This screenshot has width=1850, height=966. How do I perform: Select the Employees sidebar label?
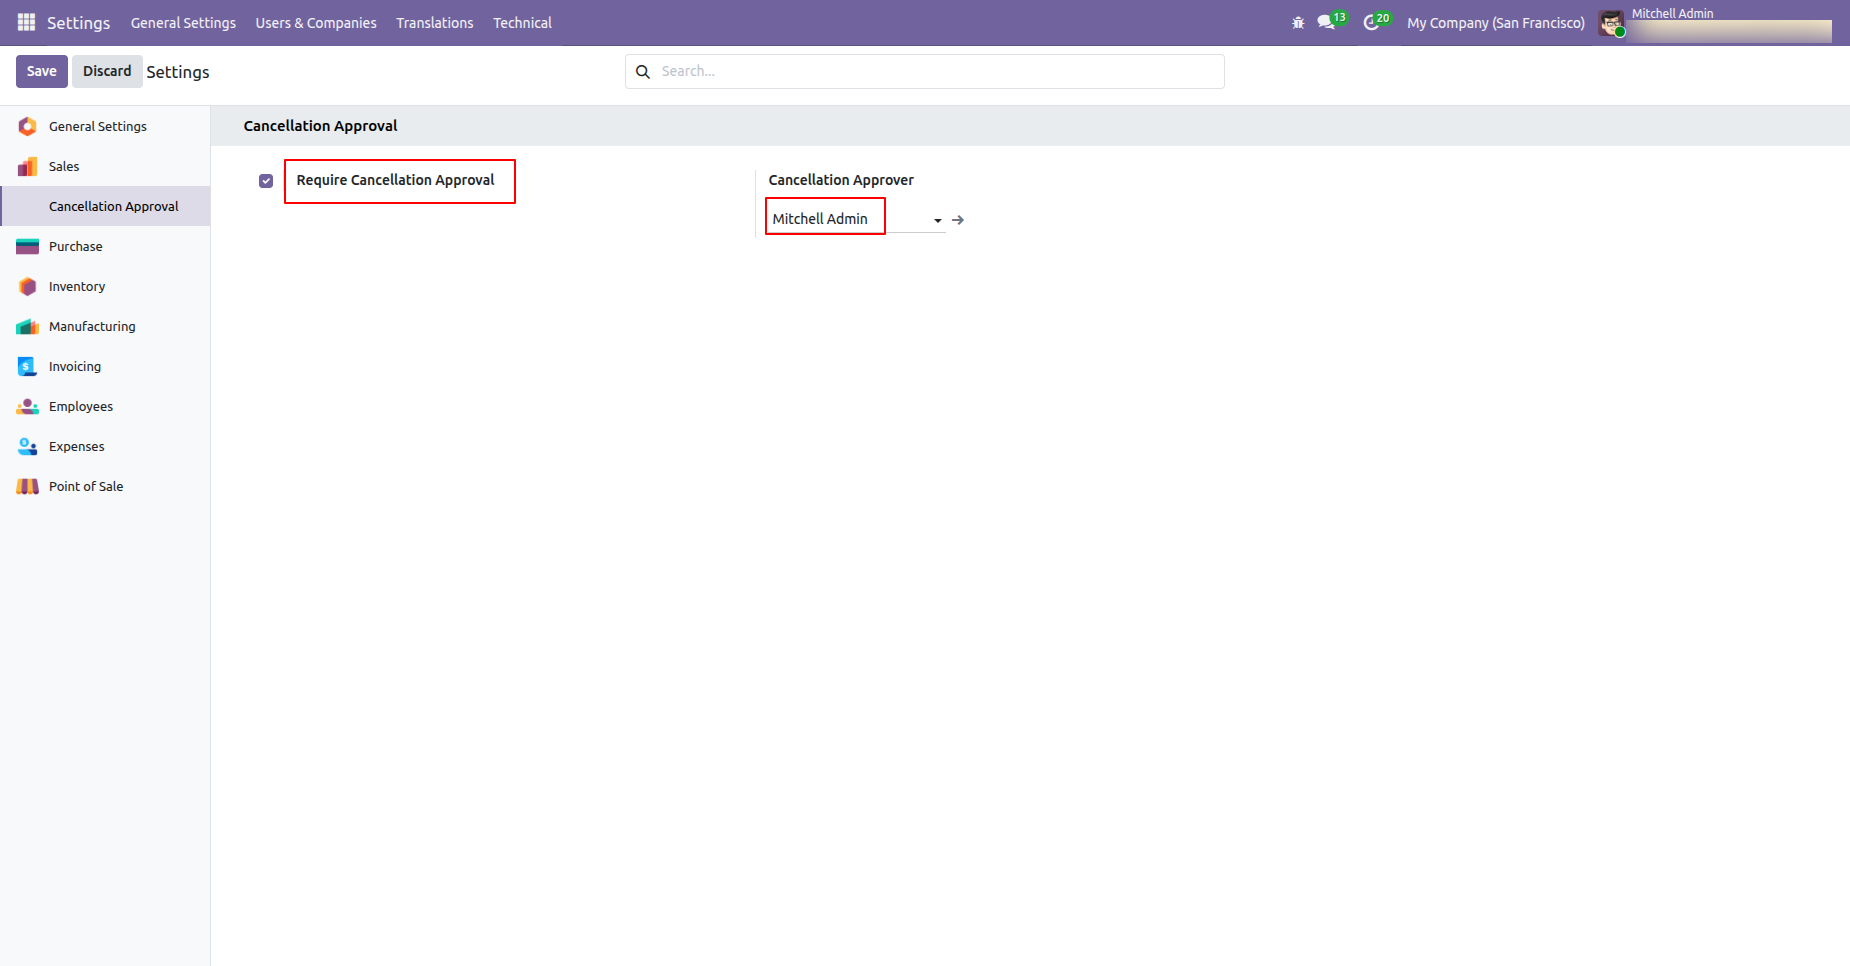(x=81, y=406)
